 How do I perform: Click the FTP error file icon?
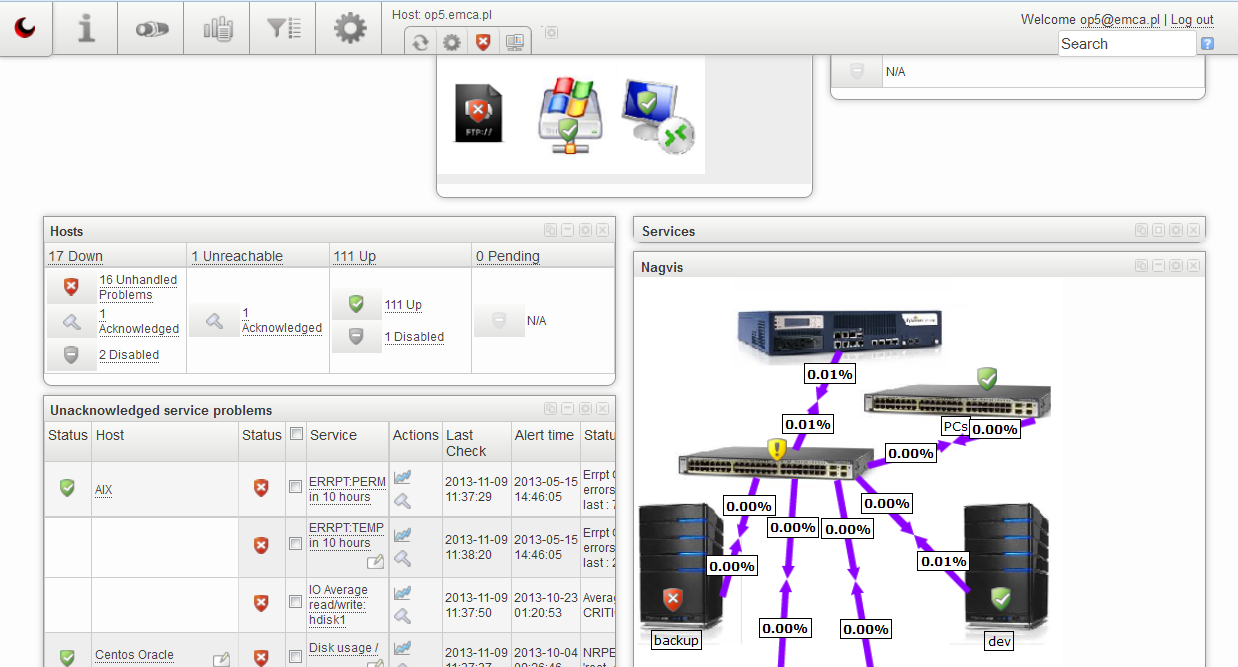click(478, 113)
